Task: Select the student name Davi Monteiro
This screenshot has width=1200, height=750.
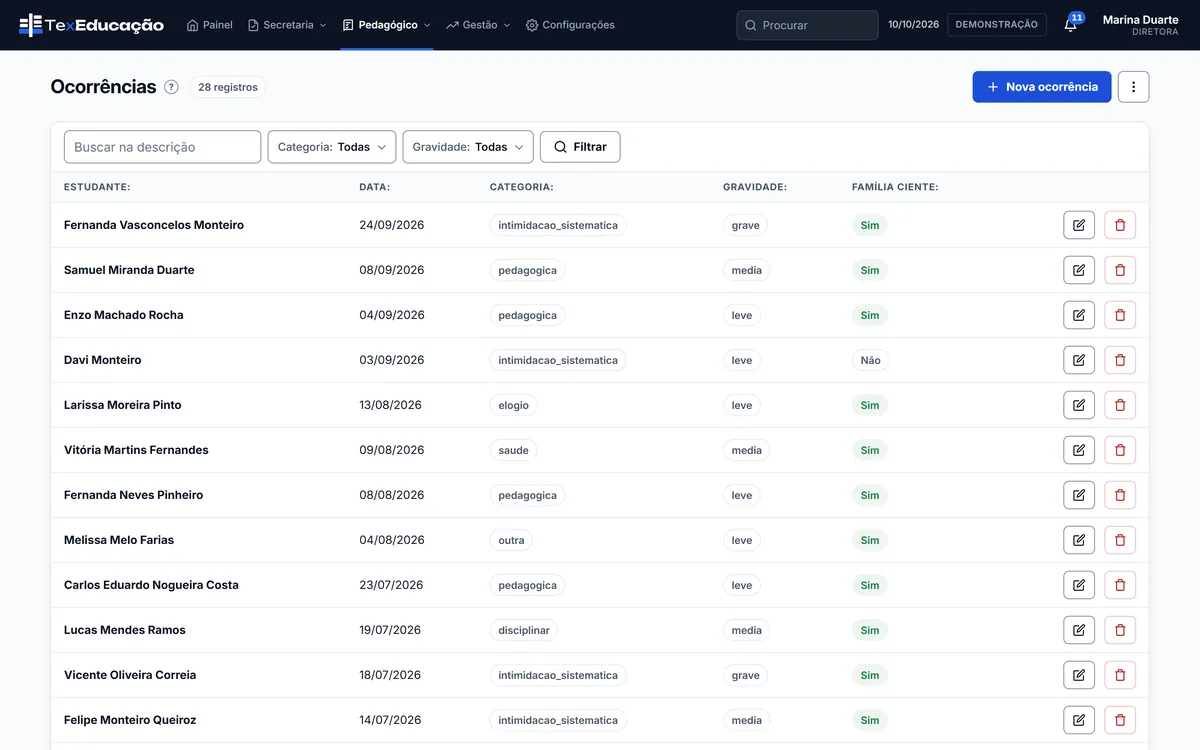Action: [x=103, y=360]
